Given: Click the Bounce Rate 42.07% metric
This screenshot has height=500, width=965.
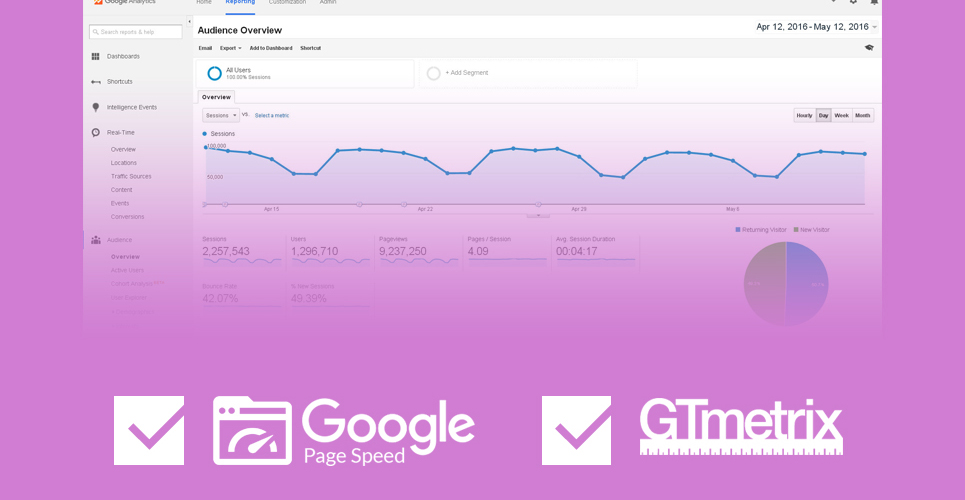Looking at the screenshot, I should point(242,296).
